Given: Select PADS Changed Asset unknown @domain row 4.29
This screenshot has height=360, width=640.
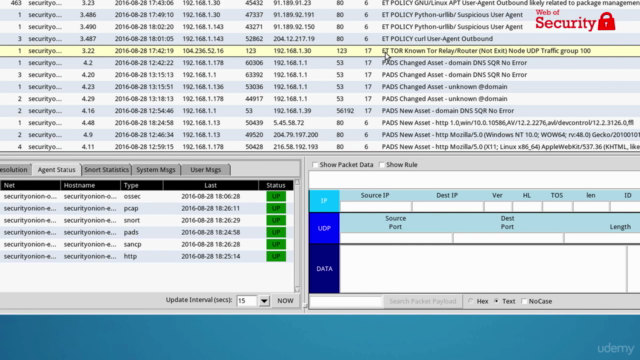Looking at the screenshot, I should click(x=320, y=99).
